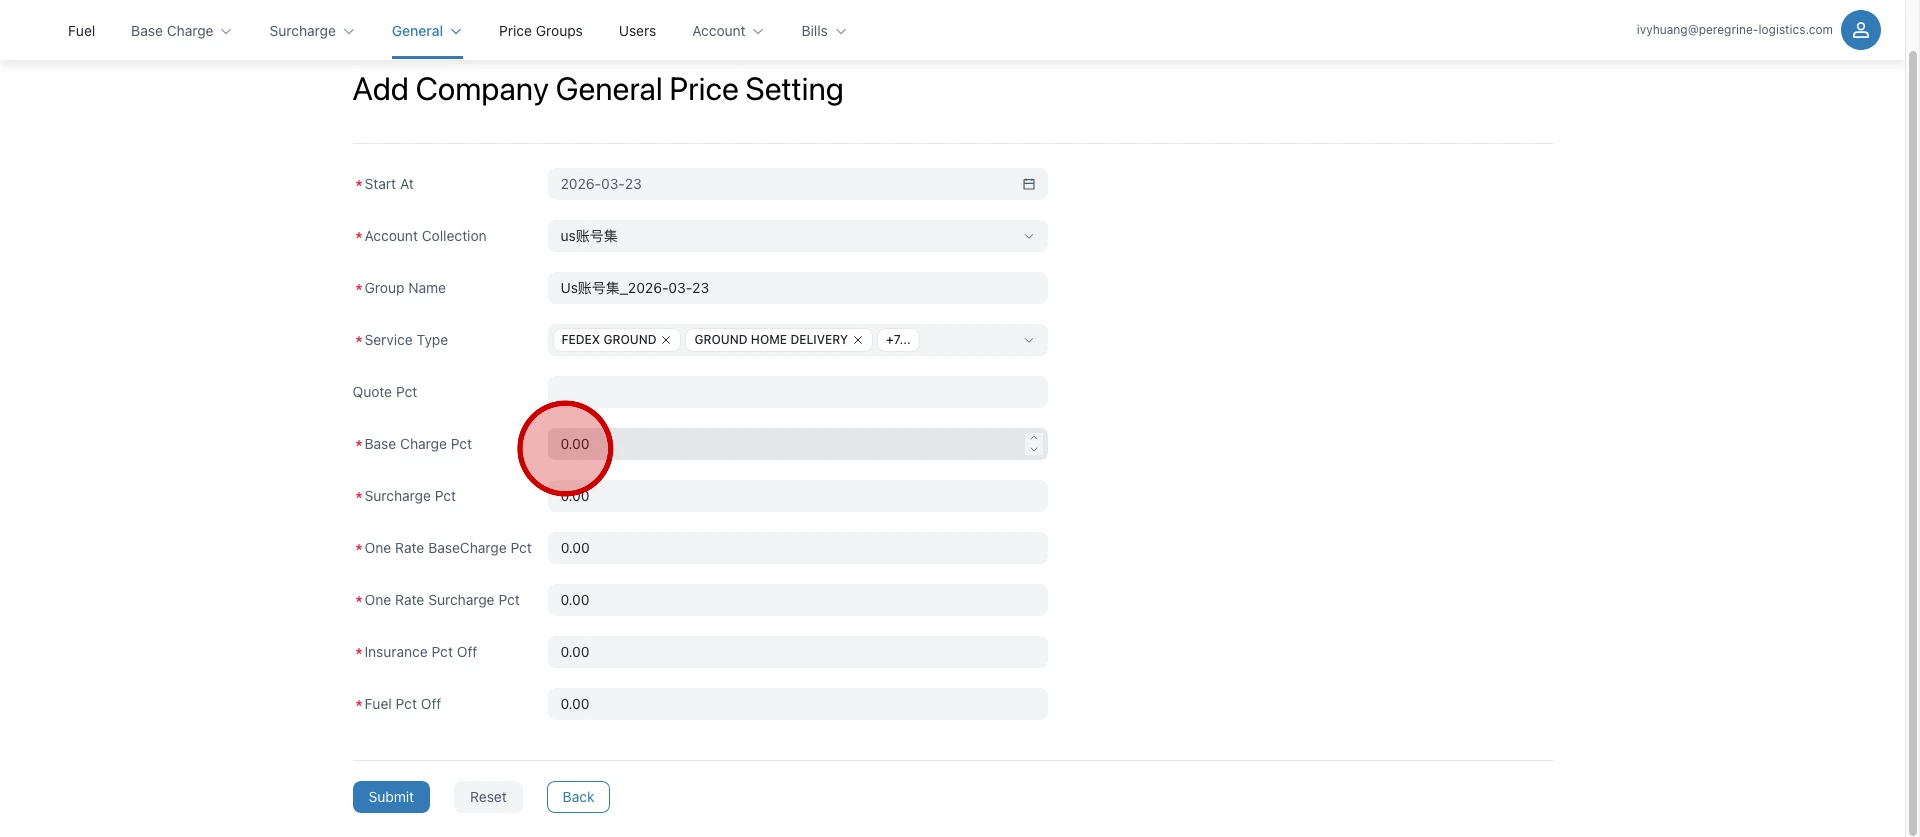Open the Service Type dropdown arrow
1920x837 pixels.
click(1028, 340)
